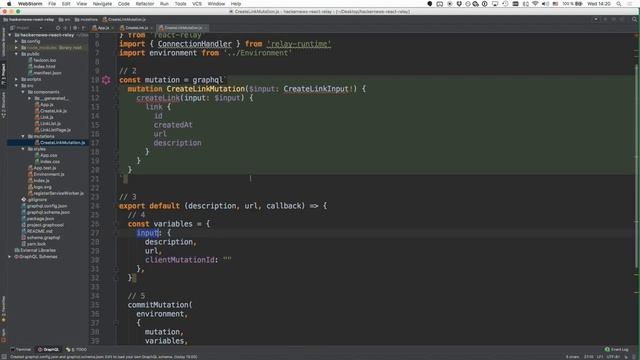The image size is (640, 360).
Task: Click the Project tool window side tab
Action: [x=3, y=74]
